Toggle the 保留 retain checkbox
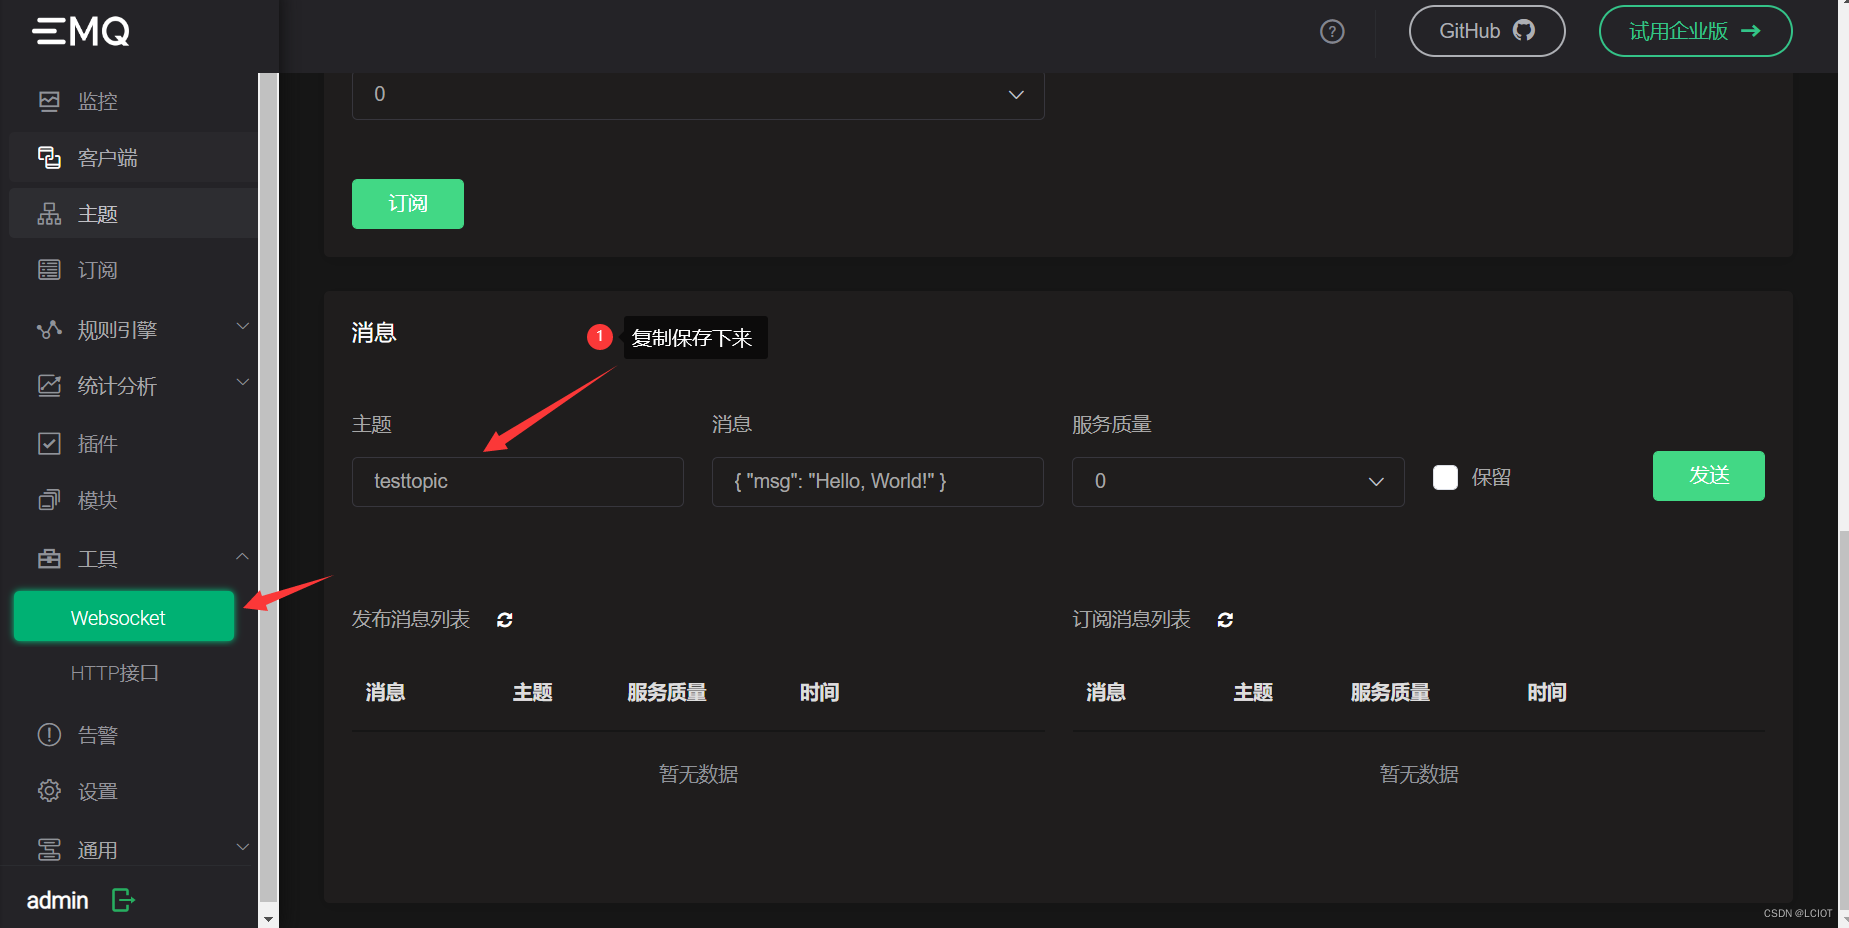Image resolution: width=1849 pixels, height=928 pixels. (1445, 478)
